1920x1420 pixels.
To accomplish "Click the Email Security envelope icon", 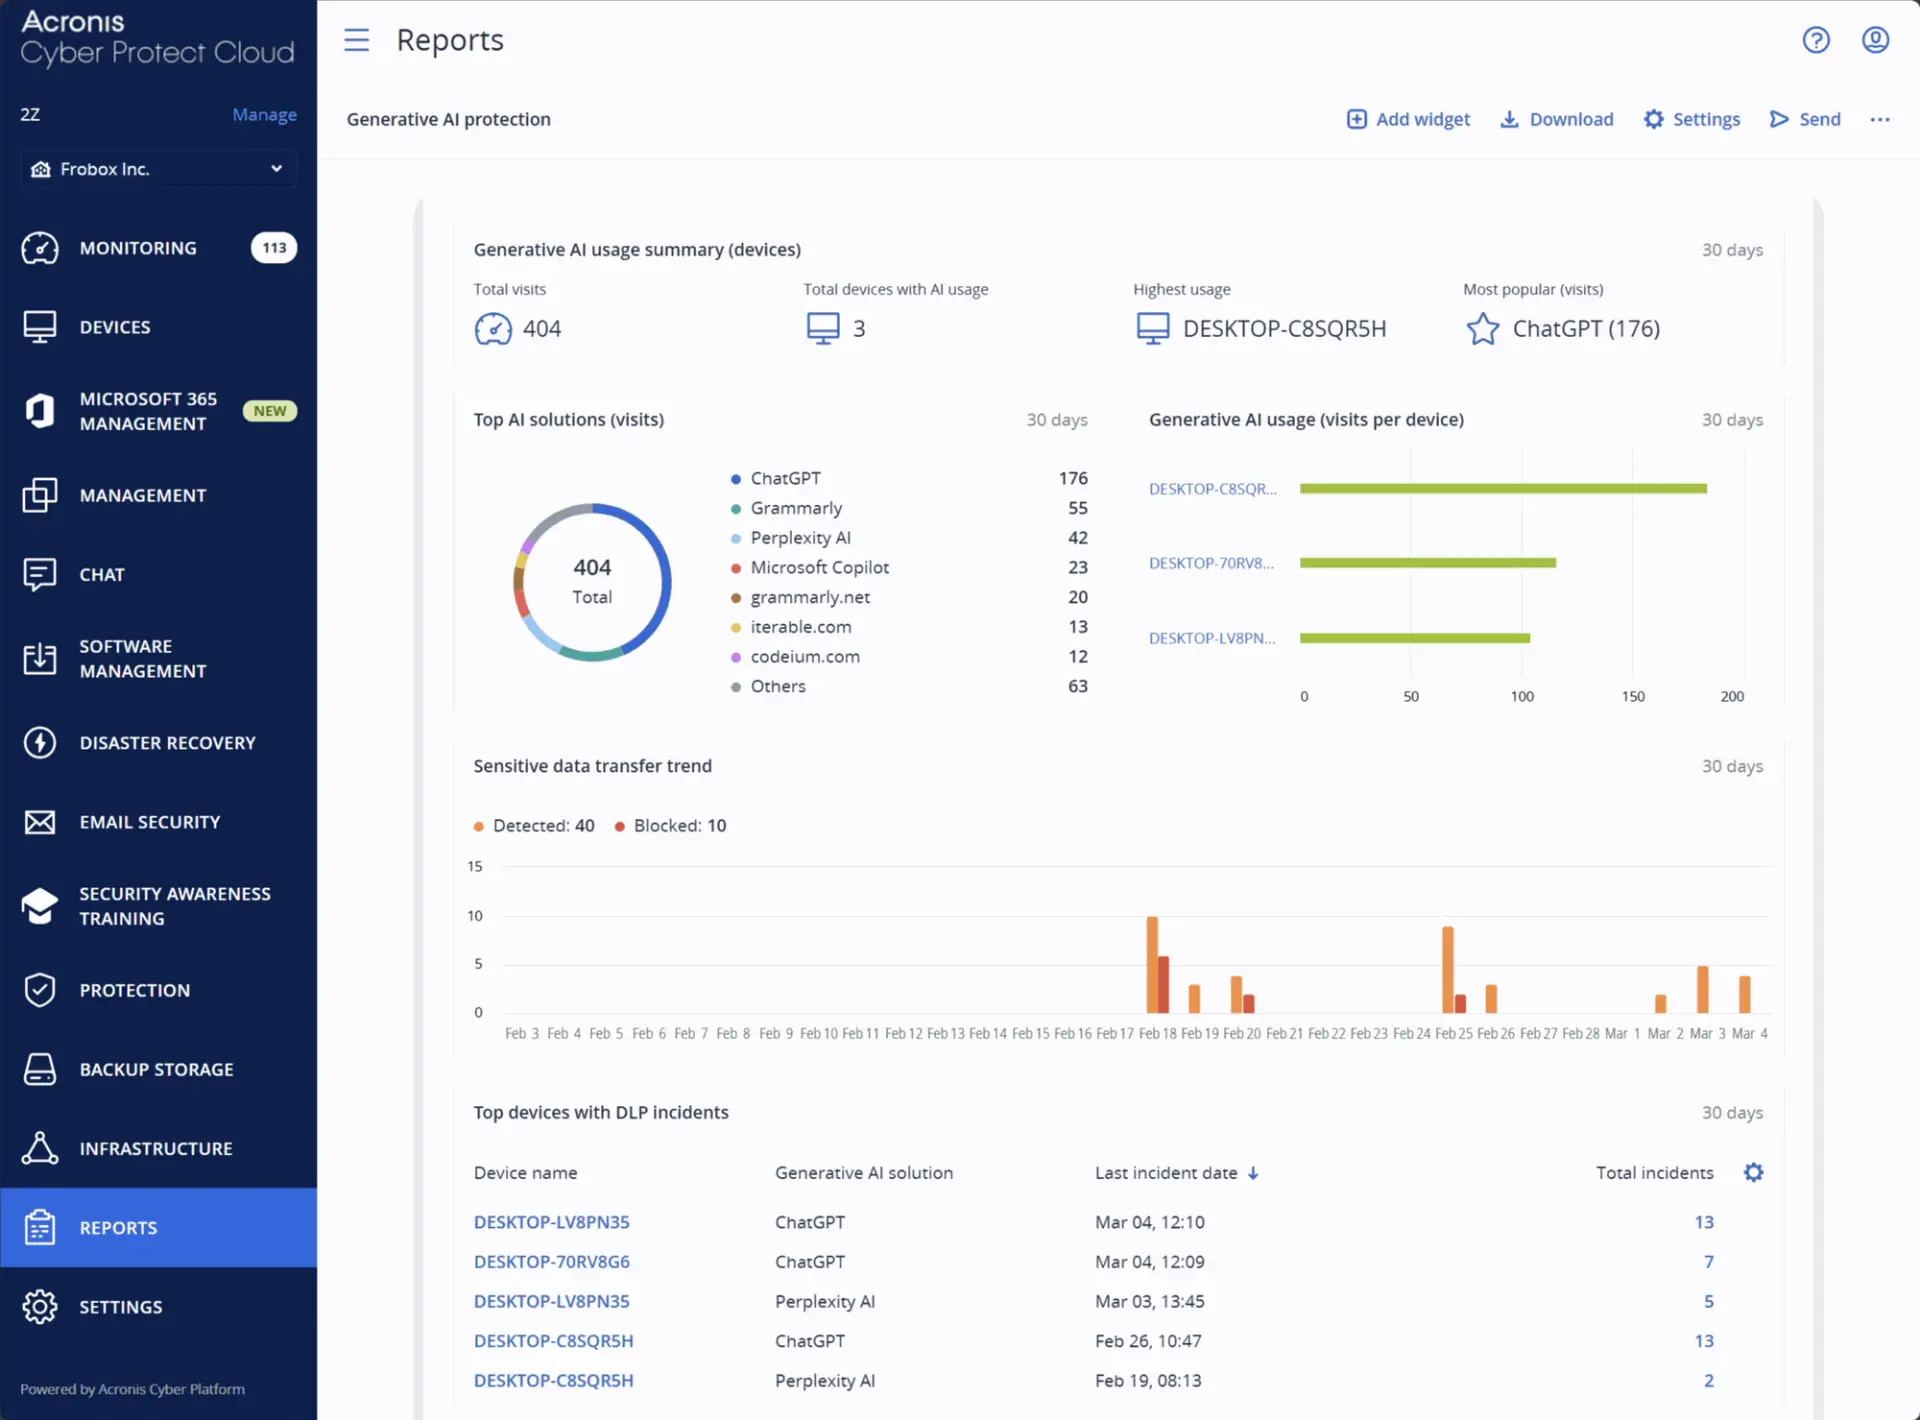I will (x=40, y=822).
